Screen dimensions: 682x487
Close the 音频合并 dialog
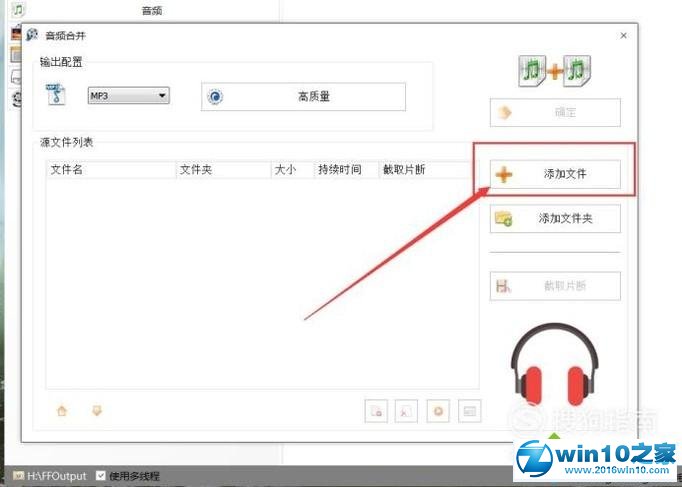[624, 36]
